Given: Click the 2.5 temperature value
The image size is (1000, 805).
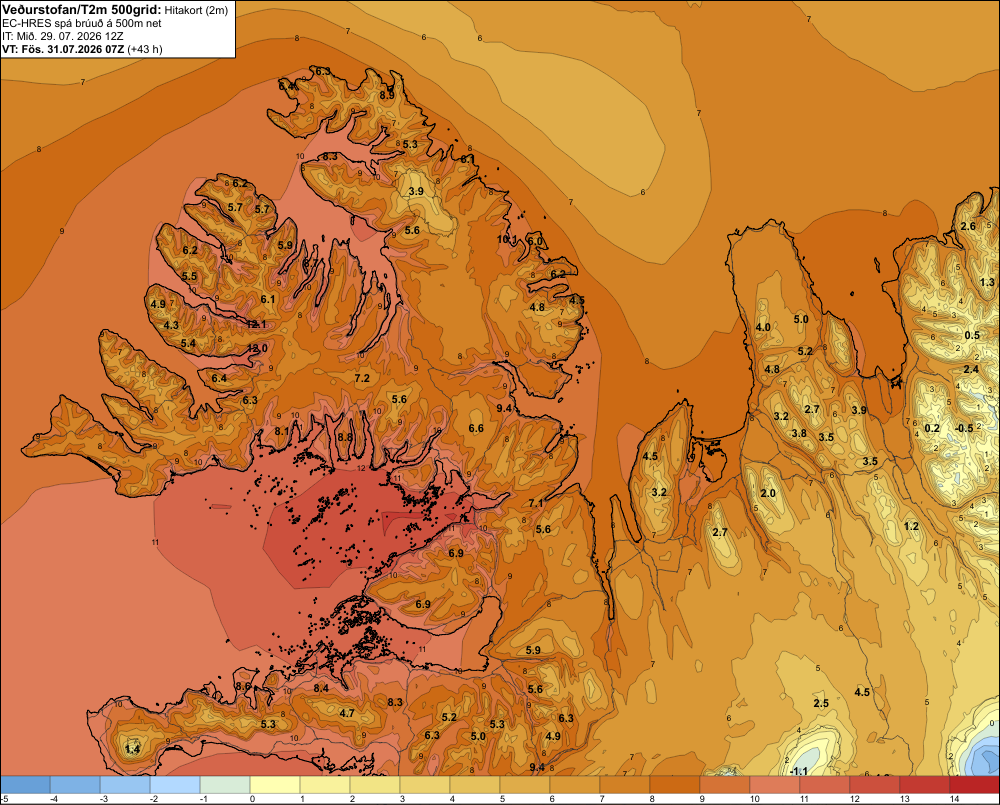Looking at the screenshot, I should 821,703.
